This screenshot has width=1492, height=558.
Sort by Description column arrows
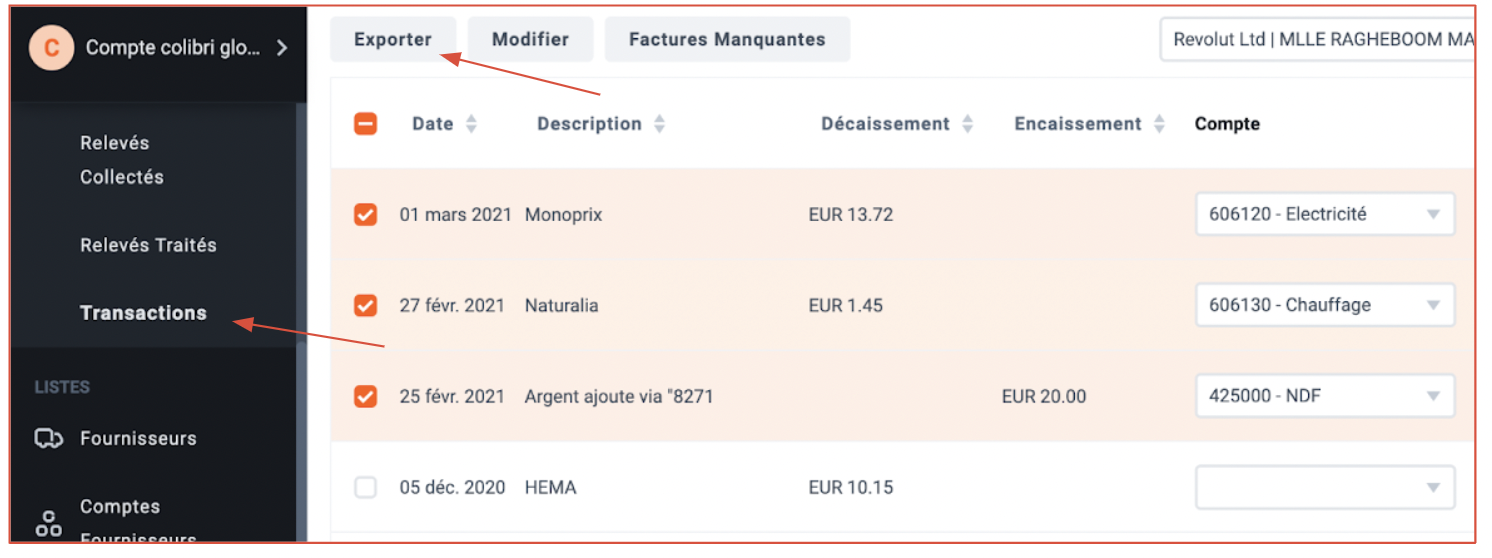(659, 124)
